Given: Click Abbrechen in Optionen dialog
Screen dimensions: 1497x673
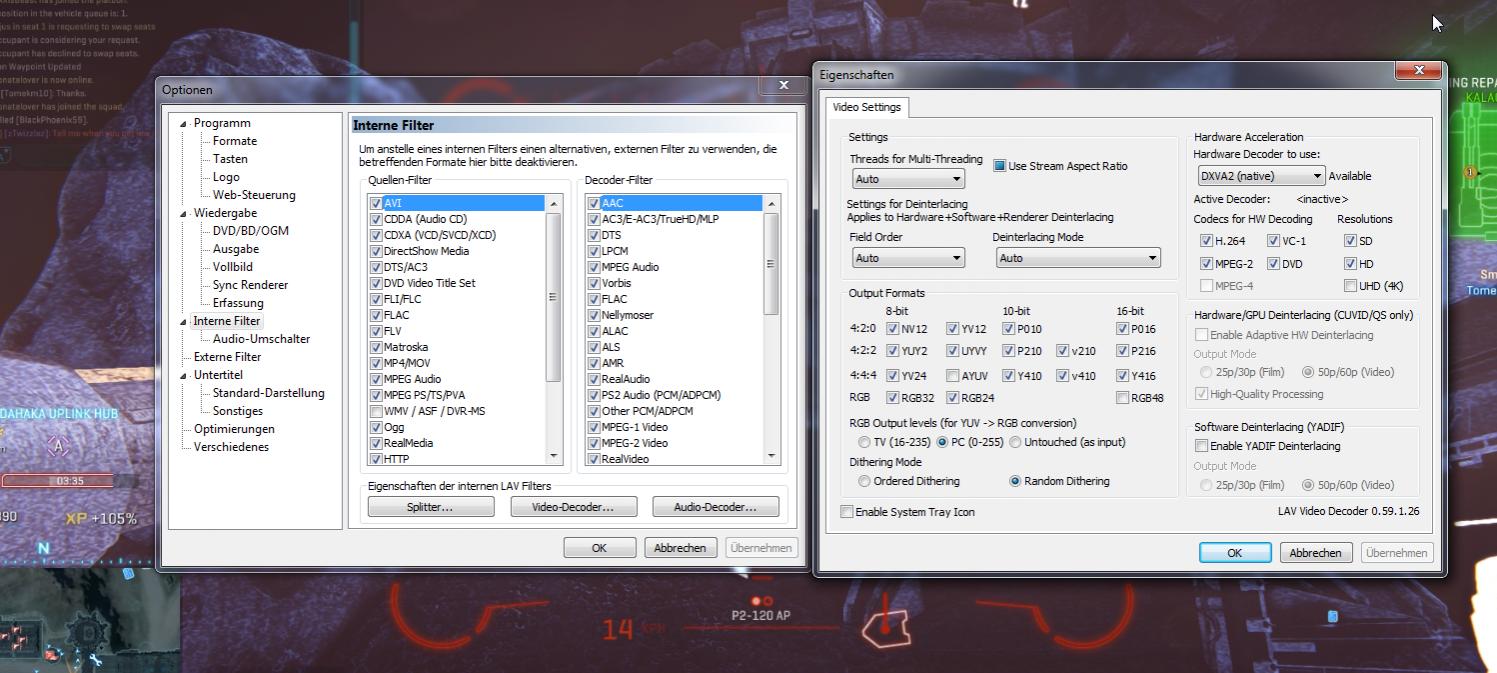Looking at the screenshot, I should (680, 548).
